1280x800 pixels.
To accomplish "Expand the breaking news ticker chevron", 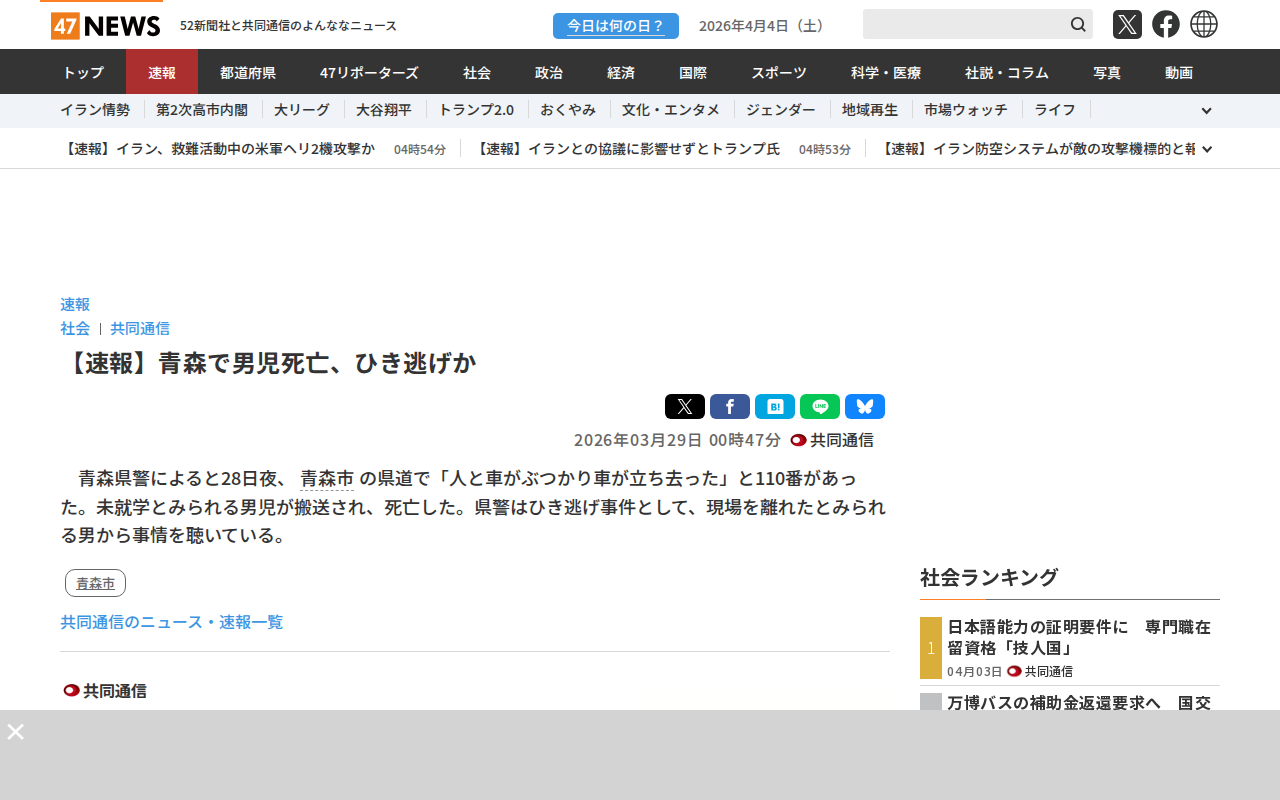I will tap(1207, 149).
